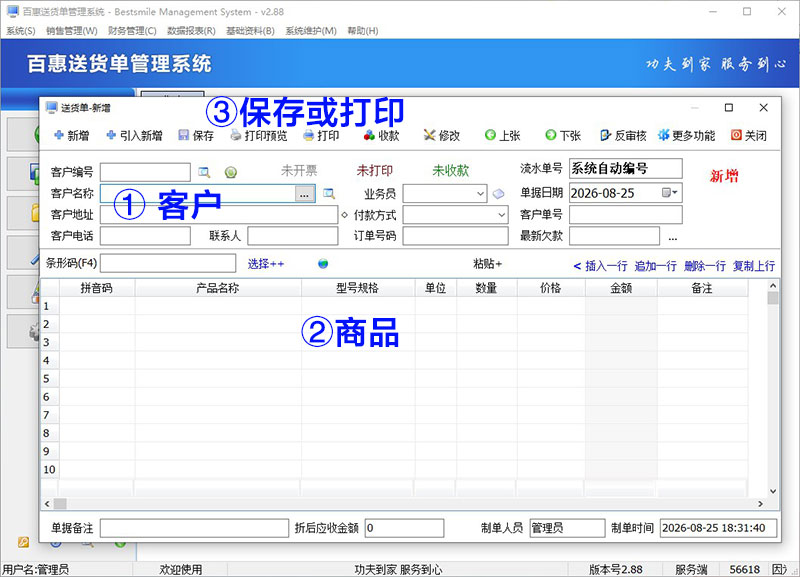Click the red 关闭 toolbar button
The image size is (800, 577).
(748, 135)
